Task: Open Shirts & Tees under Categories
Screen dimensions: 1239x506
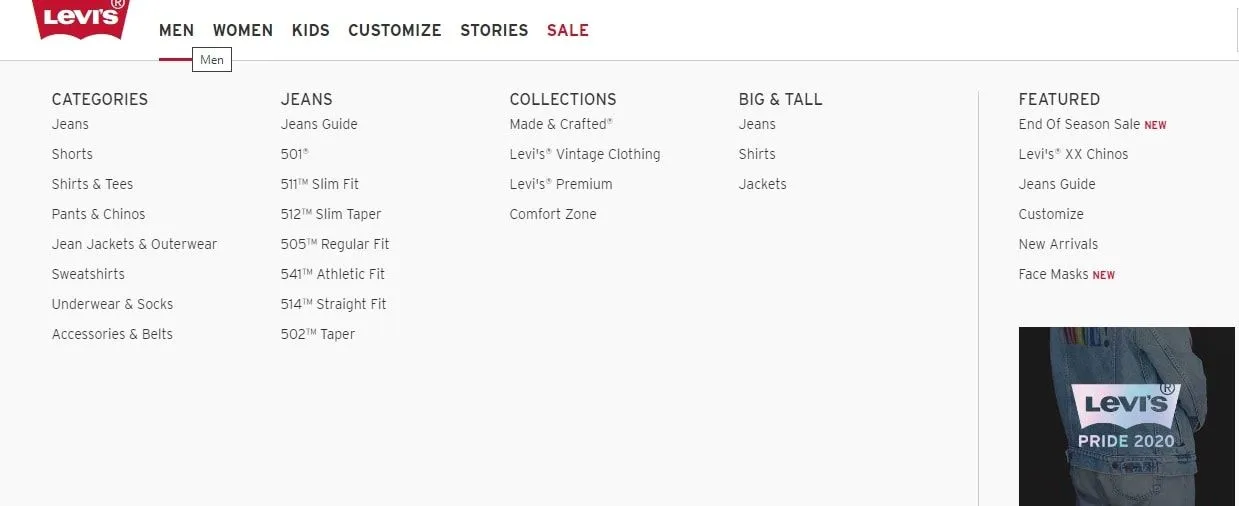Action: (x=93, y=184)
